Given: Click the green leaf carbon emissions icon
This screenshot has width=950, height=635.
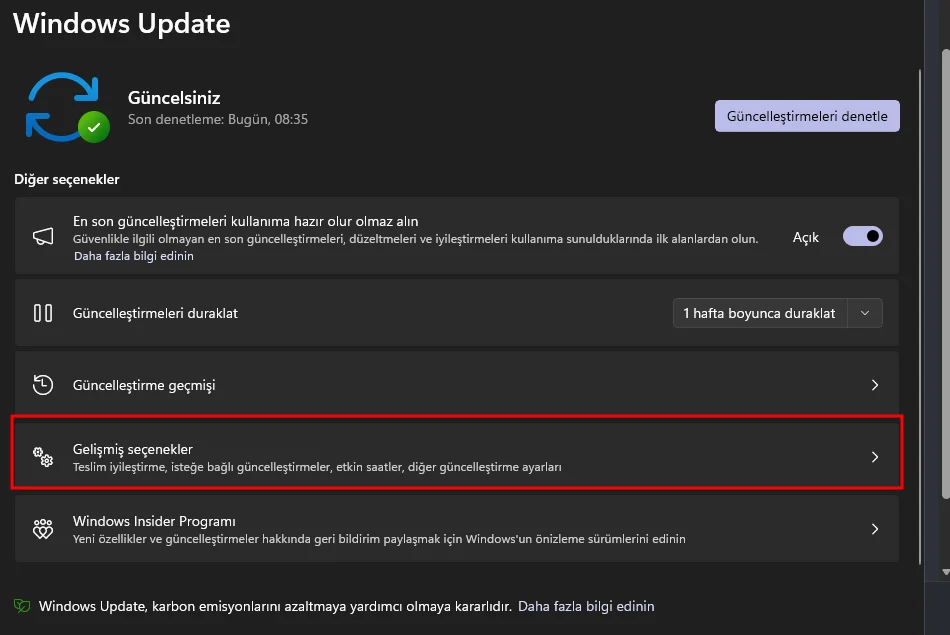Looking at the screenshot, I should tap(22, 606).
